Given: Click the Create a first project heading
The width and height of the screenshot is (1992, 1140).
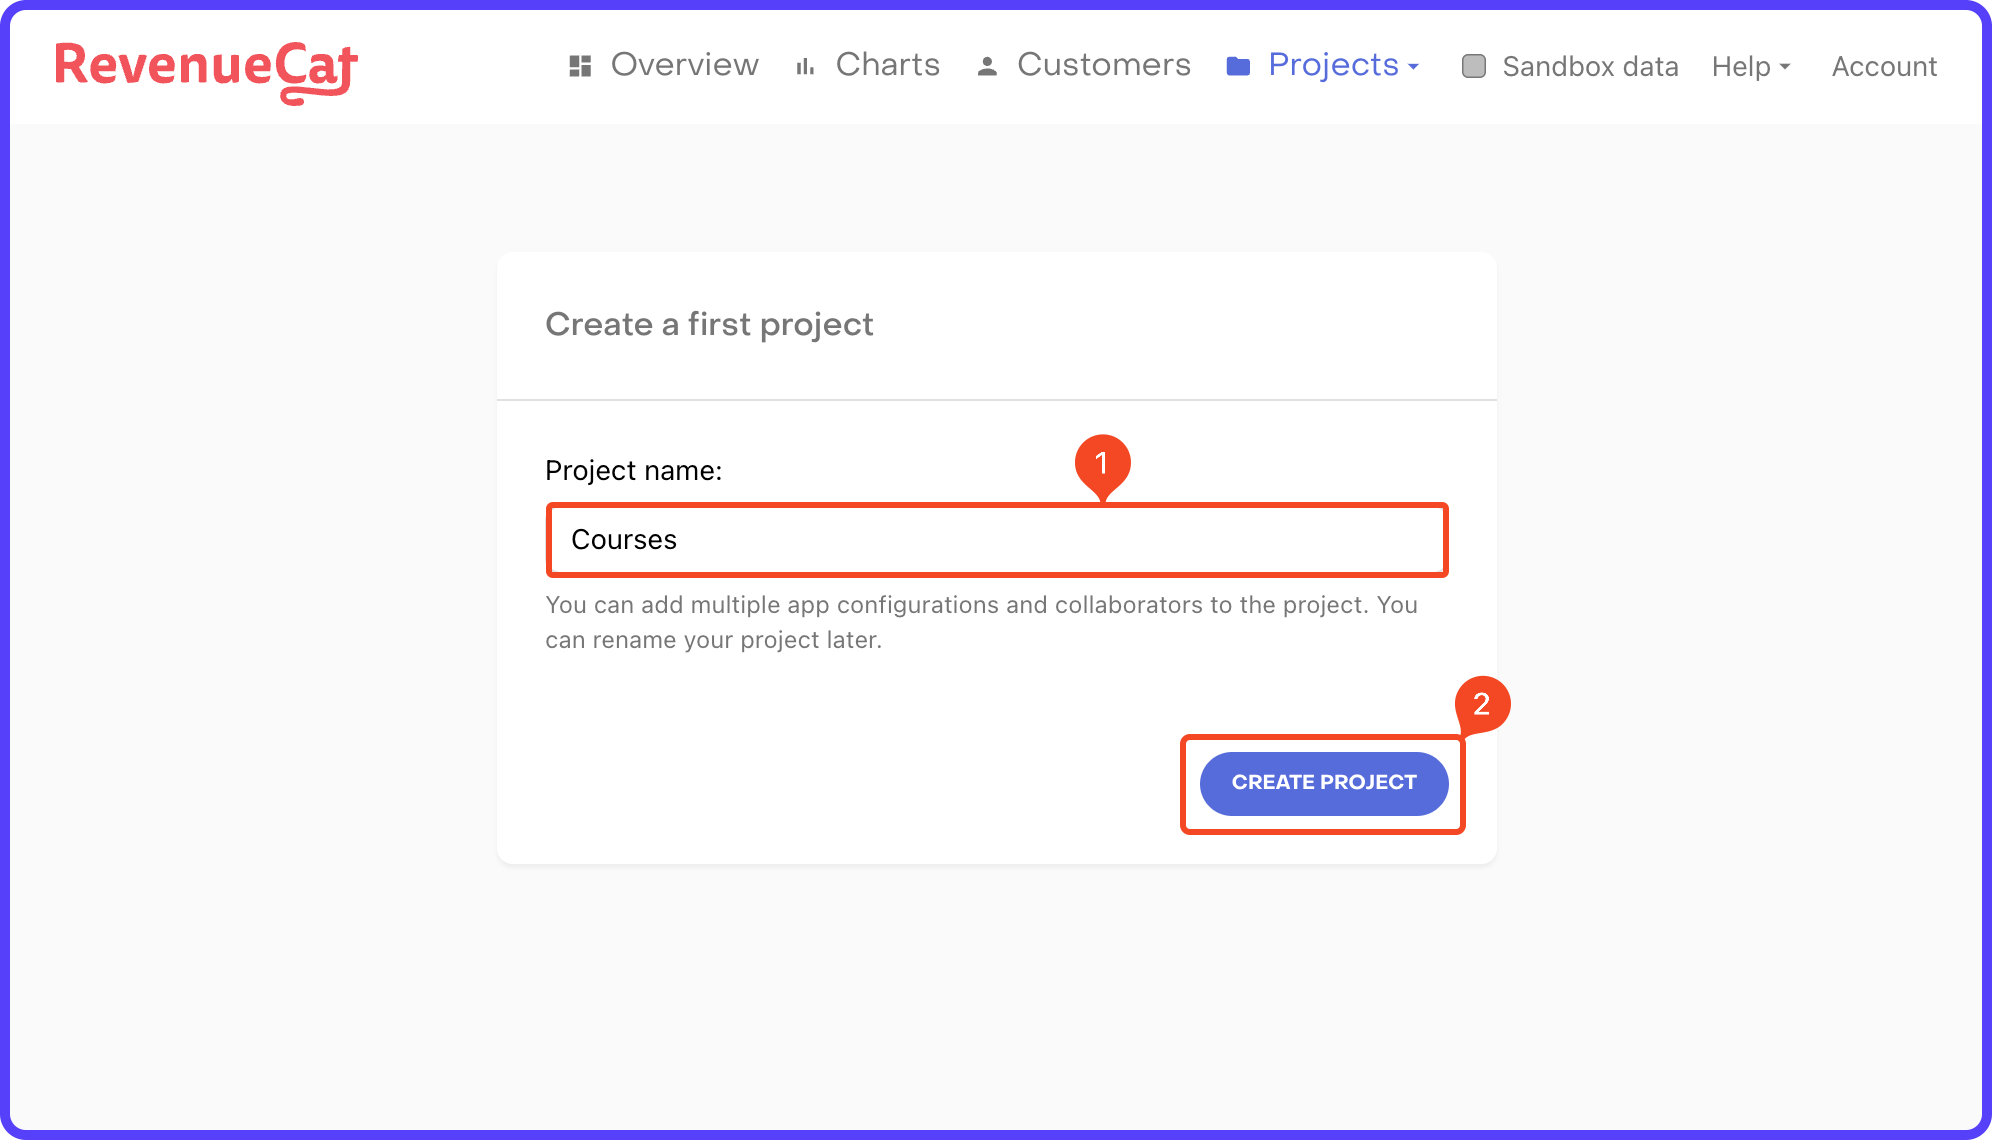Looking at the screenshot, I should [709, 324].
